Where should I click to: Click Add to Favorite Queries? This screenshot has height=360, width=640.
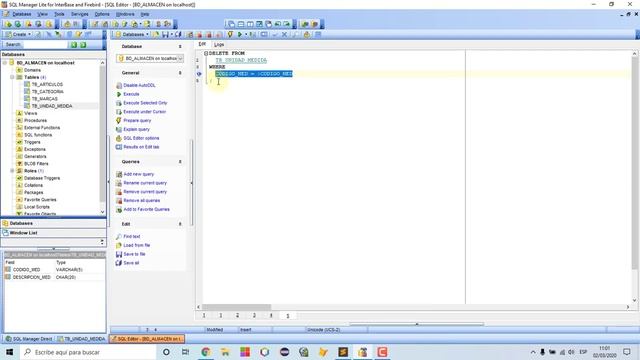pyautogui.click(x=146, y=209)
